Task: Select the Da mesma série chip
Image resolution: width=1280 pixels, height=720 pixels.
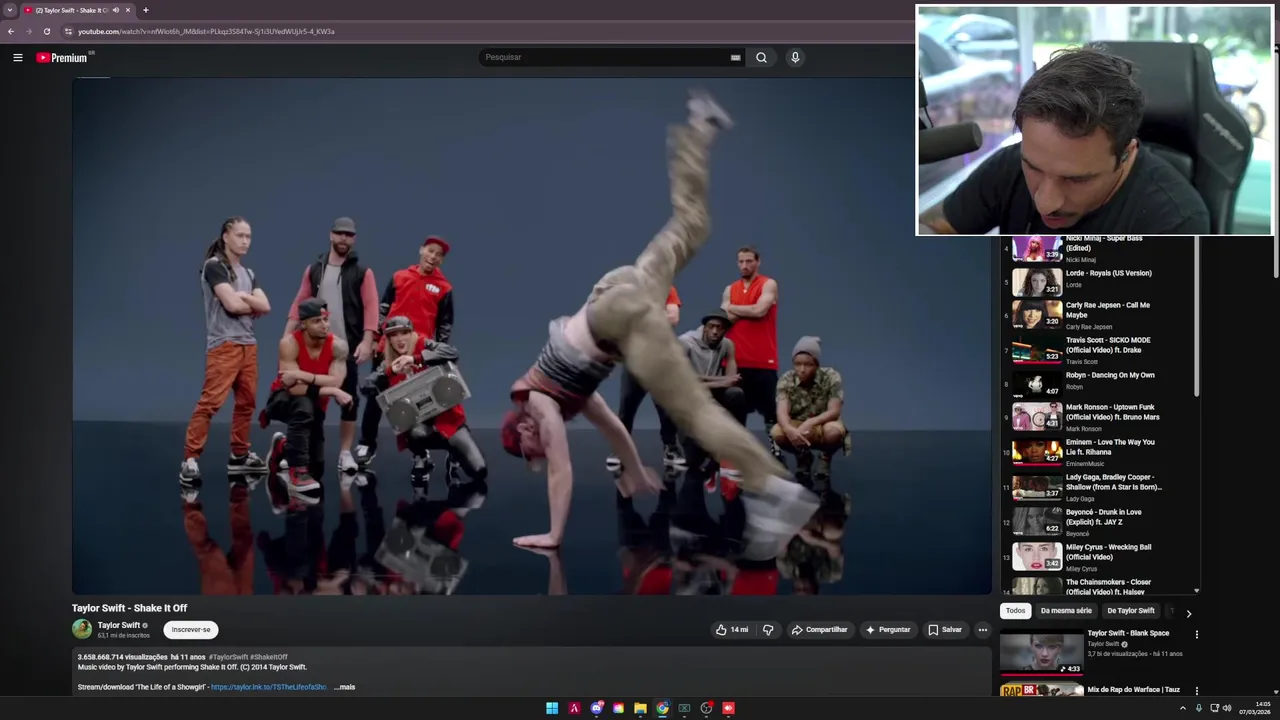Action: click(x=1066, y=611)
